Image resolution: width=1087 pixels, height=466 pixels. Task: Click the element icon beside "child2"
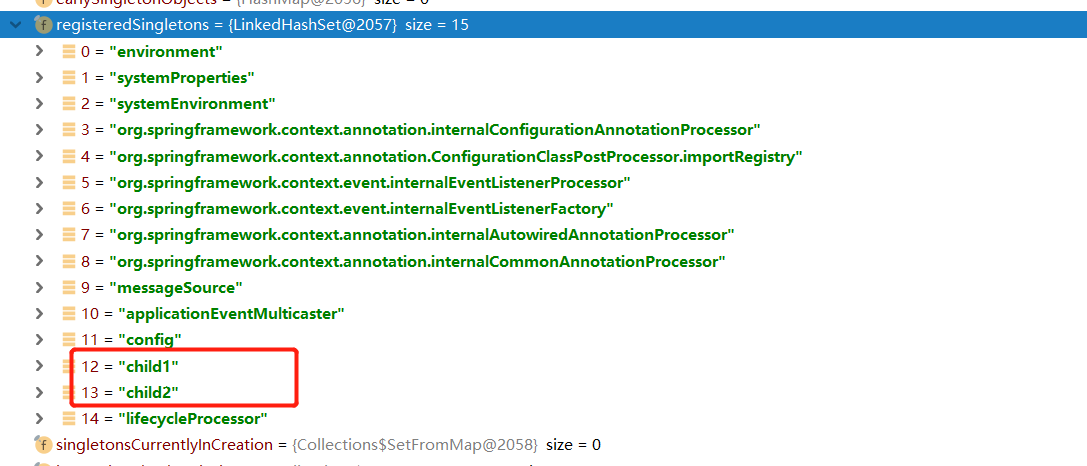69,392
